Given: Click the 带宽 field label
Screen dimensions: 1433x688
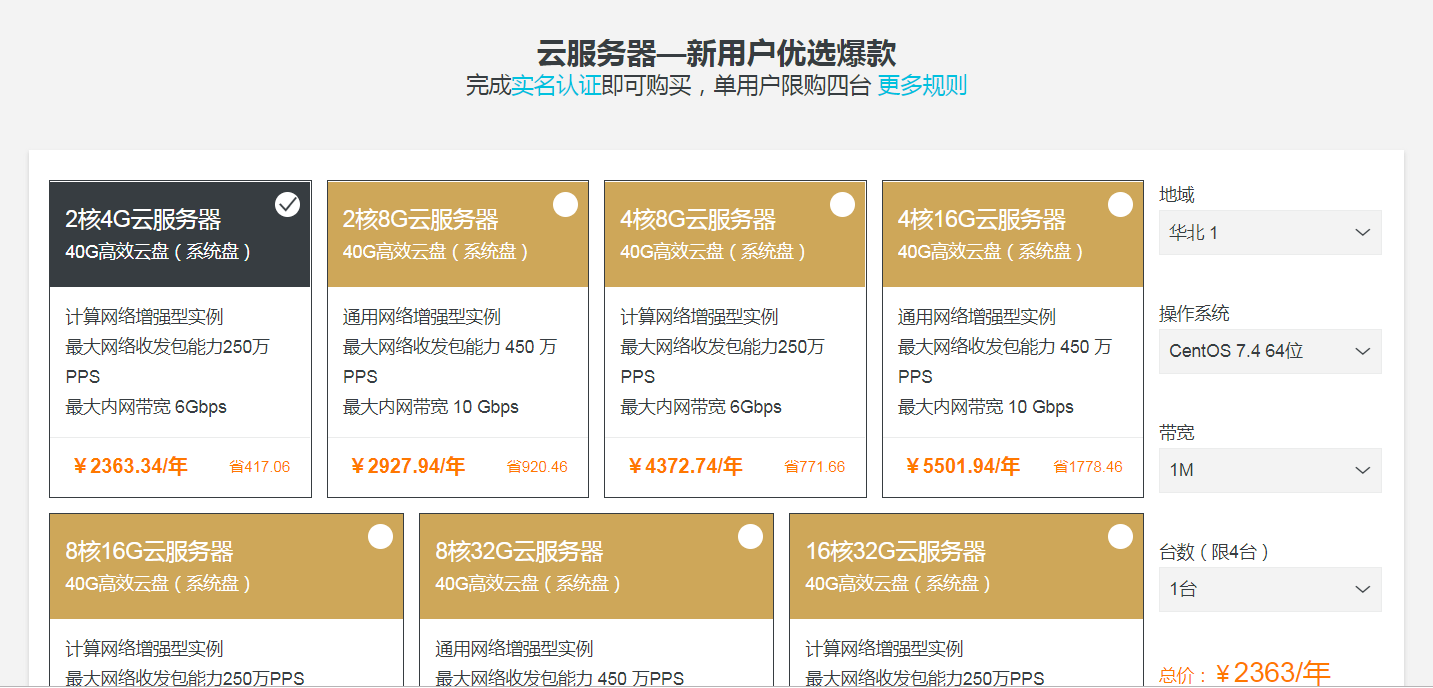Looking at the screenshot, I should click(1177, 433).
